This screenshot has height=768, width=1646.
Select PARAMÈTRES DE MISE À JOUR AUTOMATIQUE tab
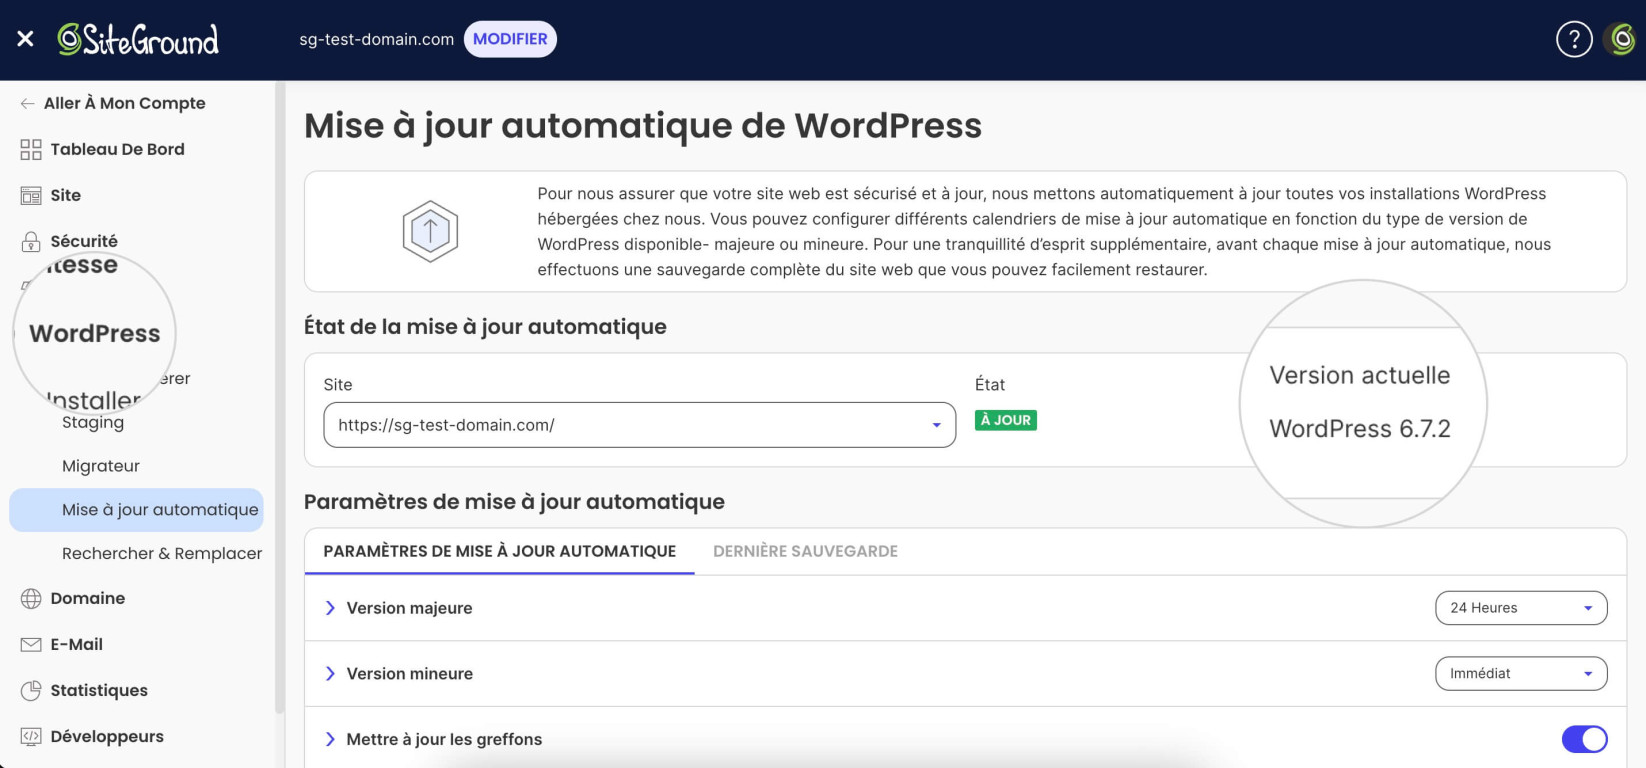499,551
